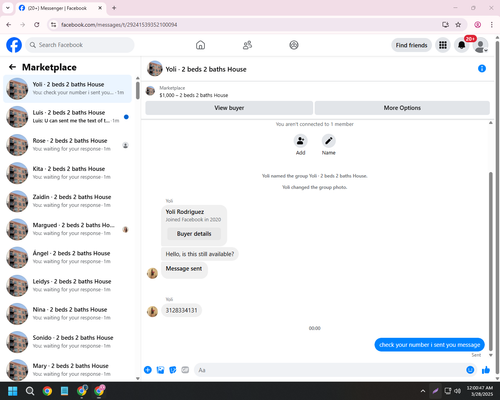Viewport: 500px width, 400px height.
Task: Open the tab search dropdown arrow
Action: tap(8, 8)
